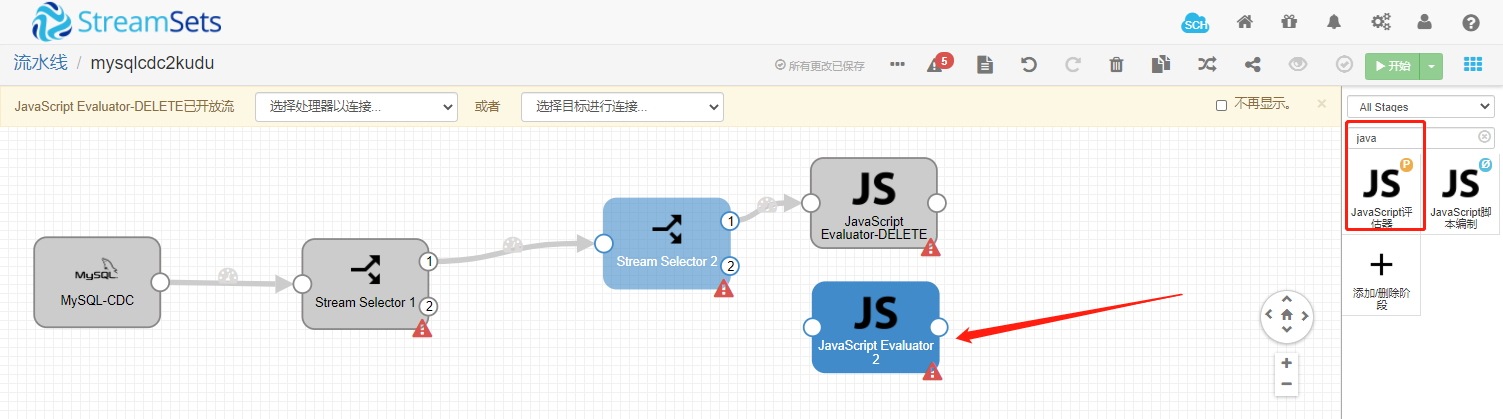Delete selected stage with trash icon

click(x=1117, y=65)
